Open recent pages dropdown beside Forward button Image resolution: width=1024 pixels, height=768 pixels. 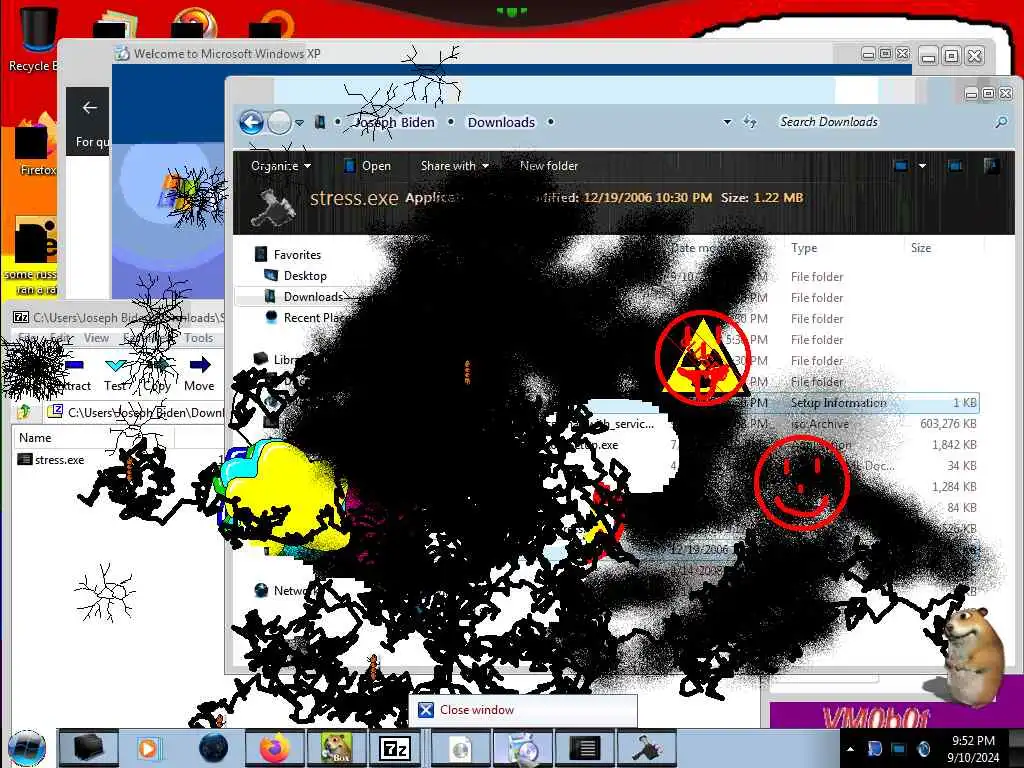click(x=299, y=123)
